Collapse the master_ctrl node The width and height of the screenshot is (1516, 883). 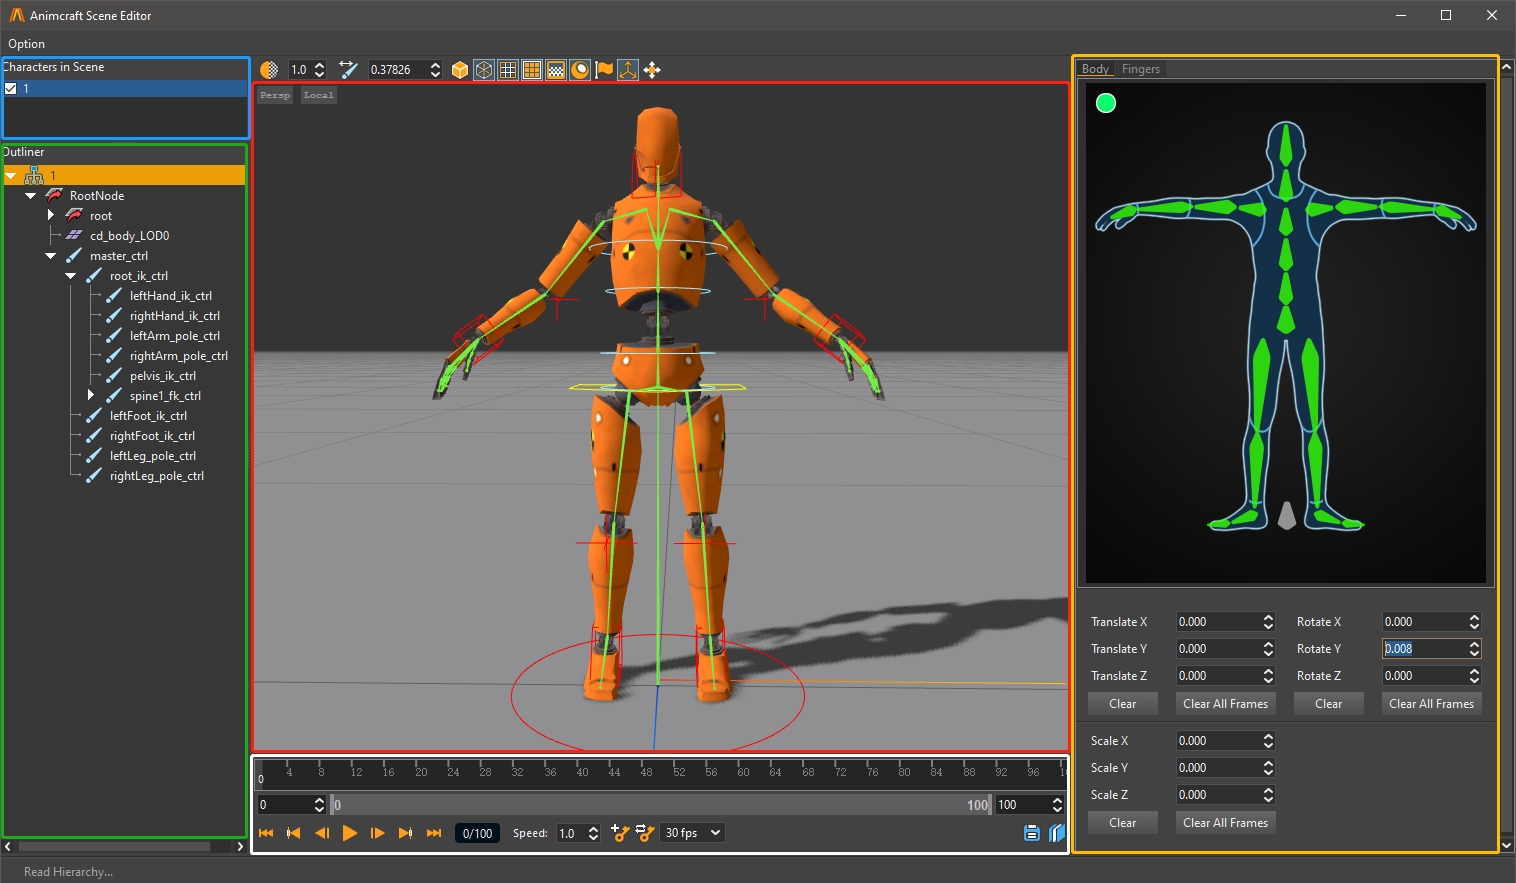(51, 256)
